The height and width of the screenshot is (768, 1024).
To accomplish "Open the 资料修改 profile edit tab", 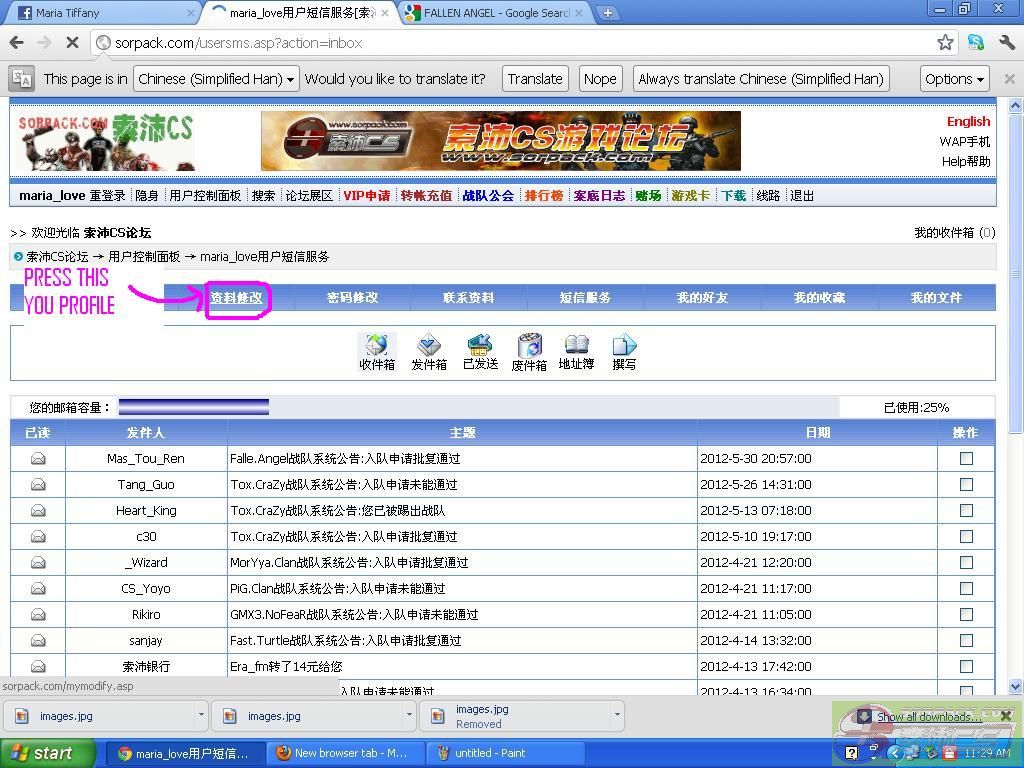I will [x=237, y=298].
